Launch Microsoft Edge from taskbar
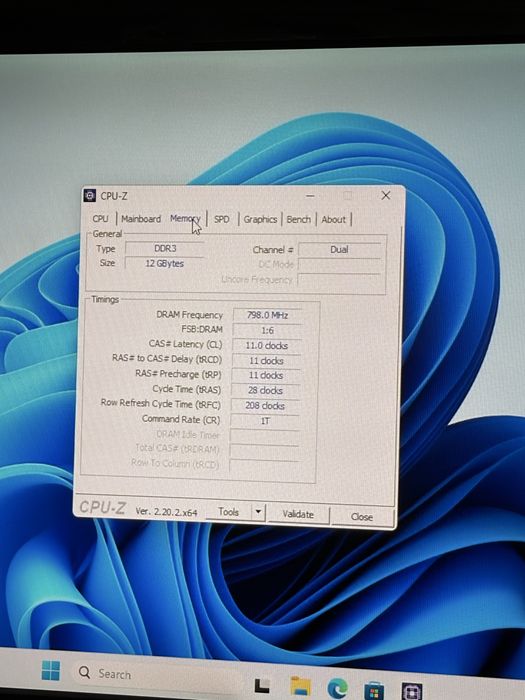Image resolution: width=525 pixels, height=700 pixels. coord(338,688)
